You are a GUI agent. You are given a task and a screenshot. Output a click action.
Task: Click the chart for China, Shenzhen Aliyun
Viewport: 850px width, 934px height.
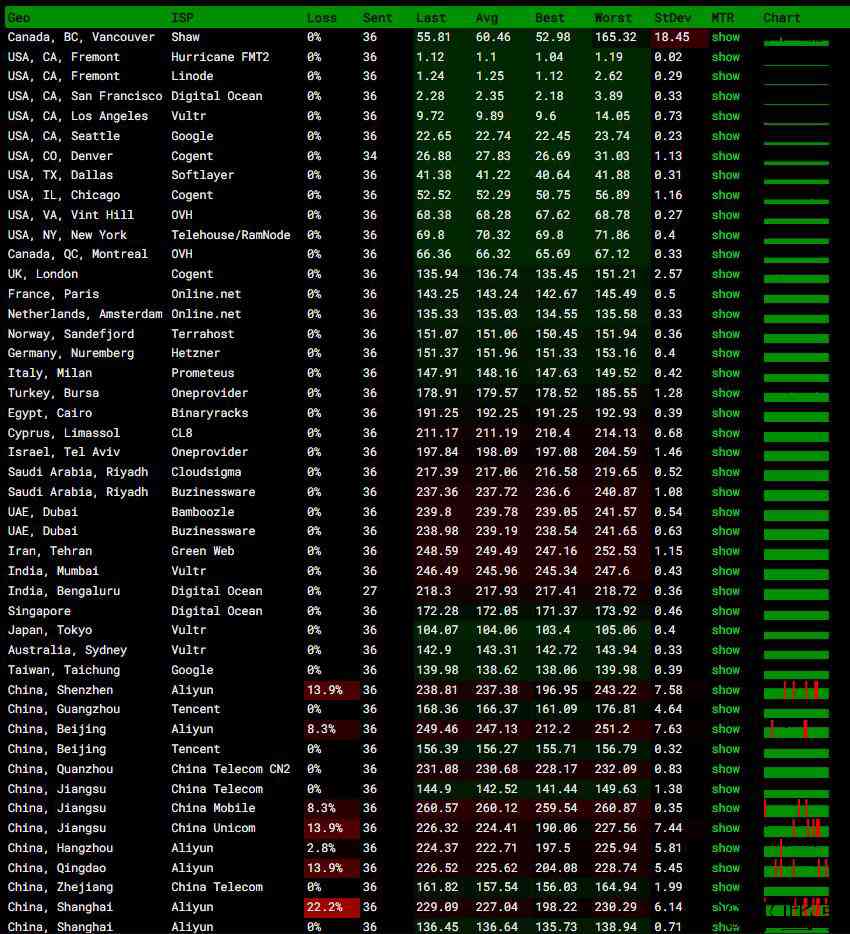(x=796, y=690)
